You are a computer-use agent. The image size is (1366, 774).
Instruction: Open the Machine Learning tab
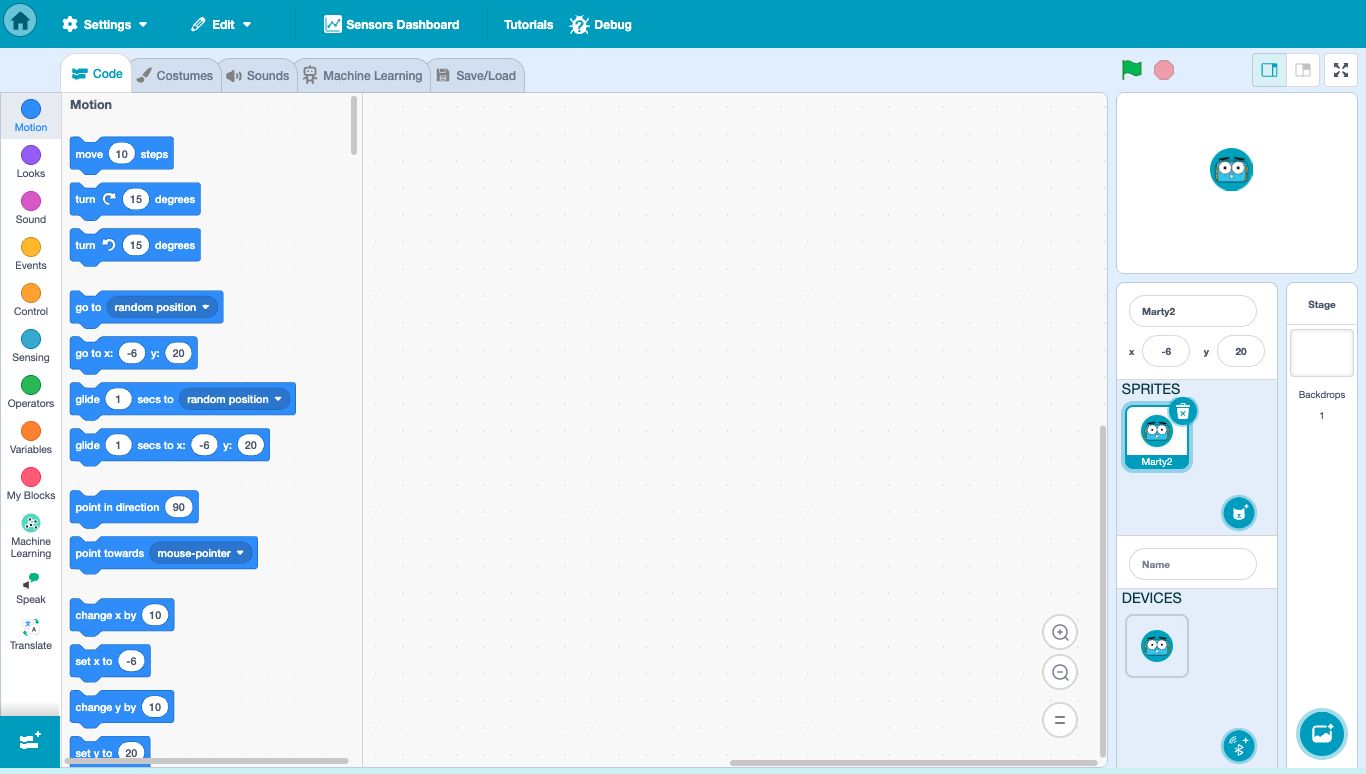pyautogui.click(x=363, y=75)
